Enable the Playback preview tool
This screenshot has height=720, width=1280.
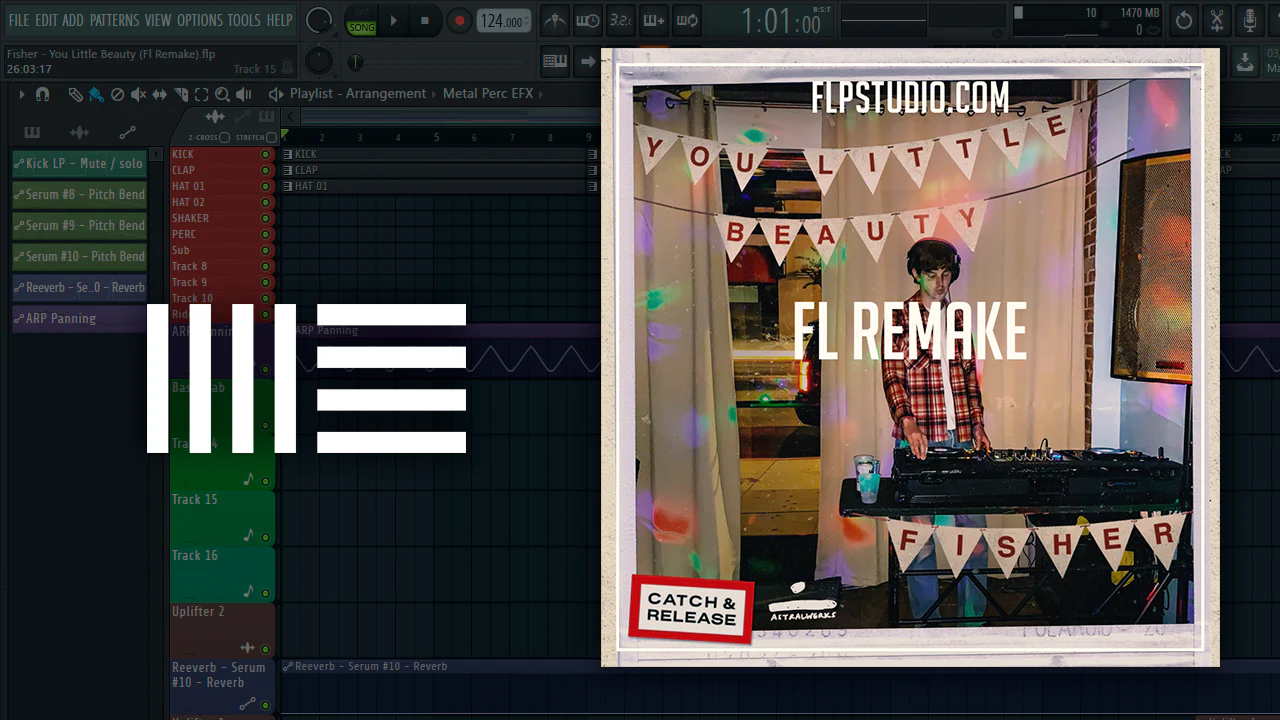pos(244,93)
